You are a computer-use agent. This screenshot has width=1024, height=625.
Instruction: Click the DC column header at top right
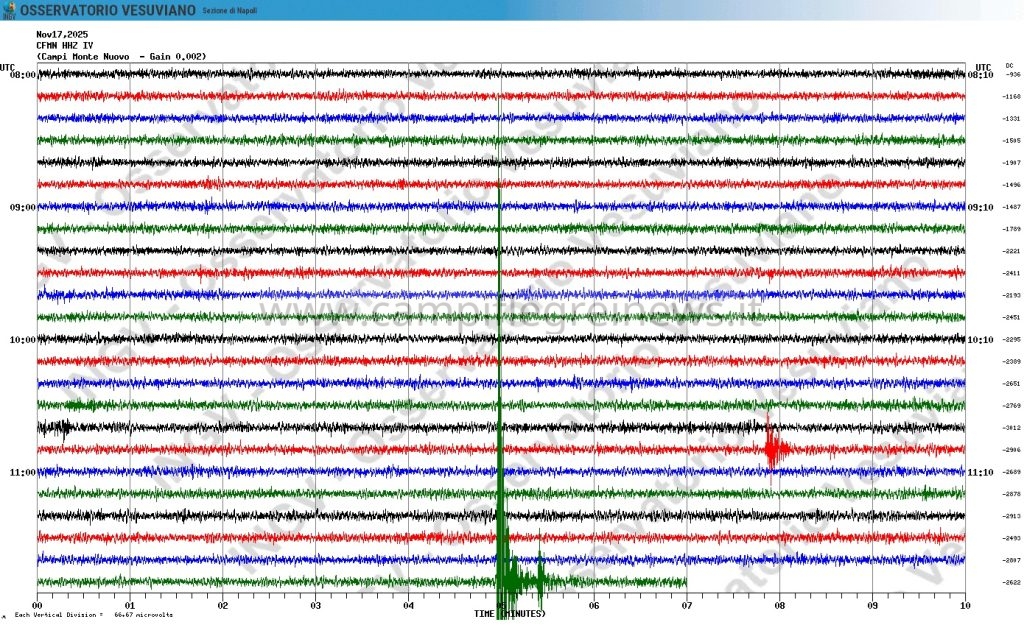point(1009,65)
